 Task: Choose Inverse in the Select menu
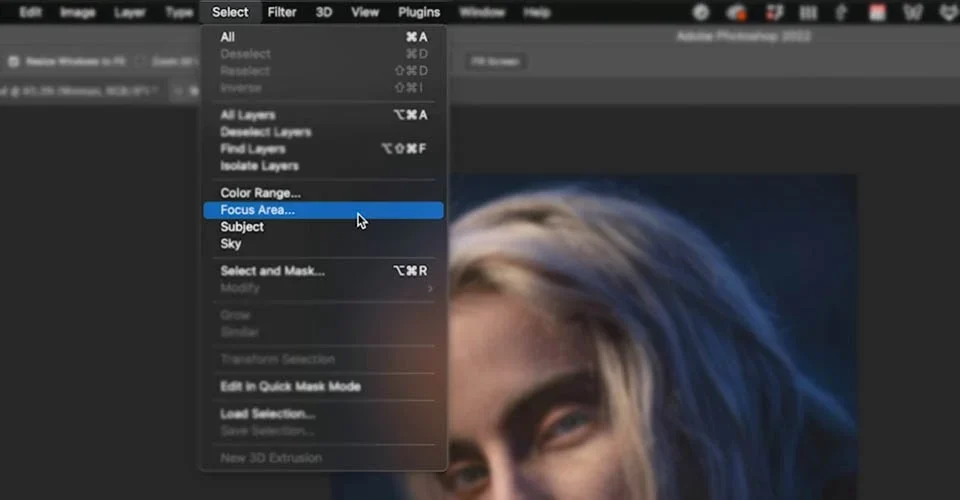tap(323, 88)
